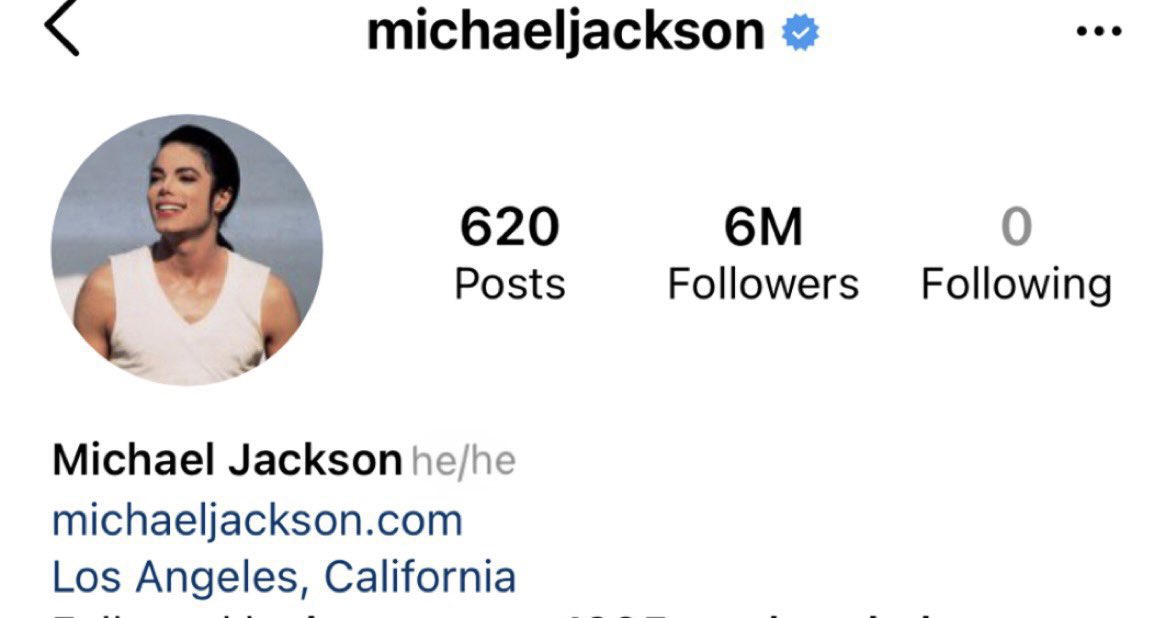Click the word California in location
Screen dimensions: 1150x618
click(420, 576)
